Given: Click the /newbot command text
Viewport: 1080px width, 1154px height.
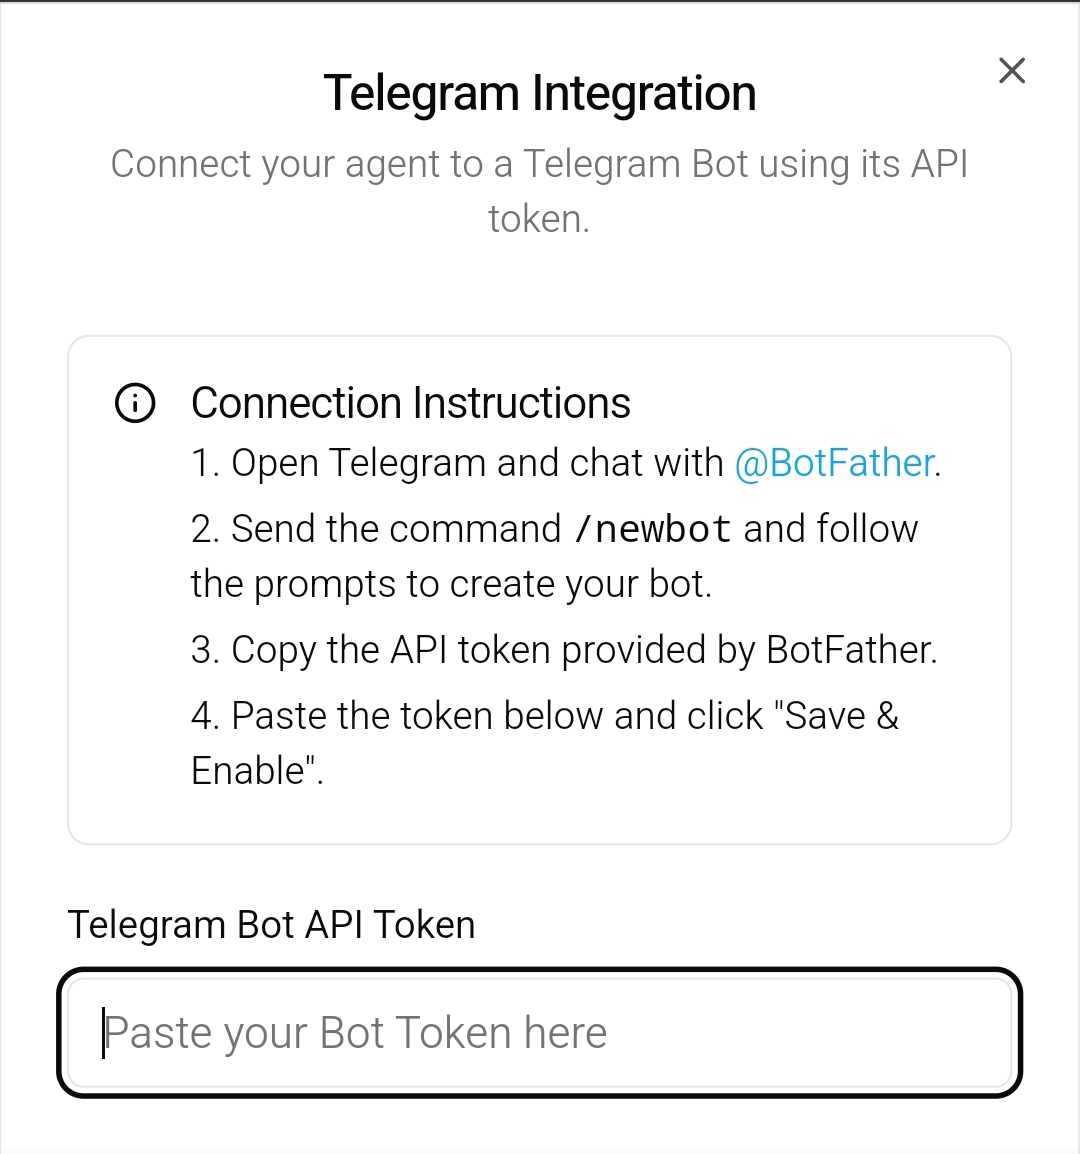Looking at the screenshot, I should pyautogui.click(x=654, y=529).
